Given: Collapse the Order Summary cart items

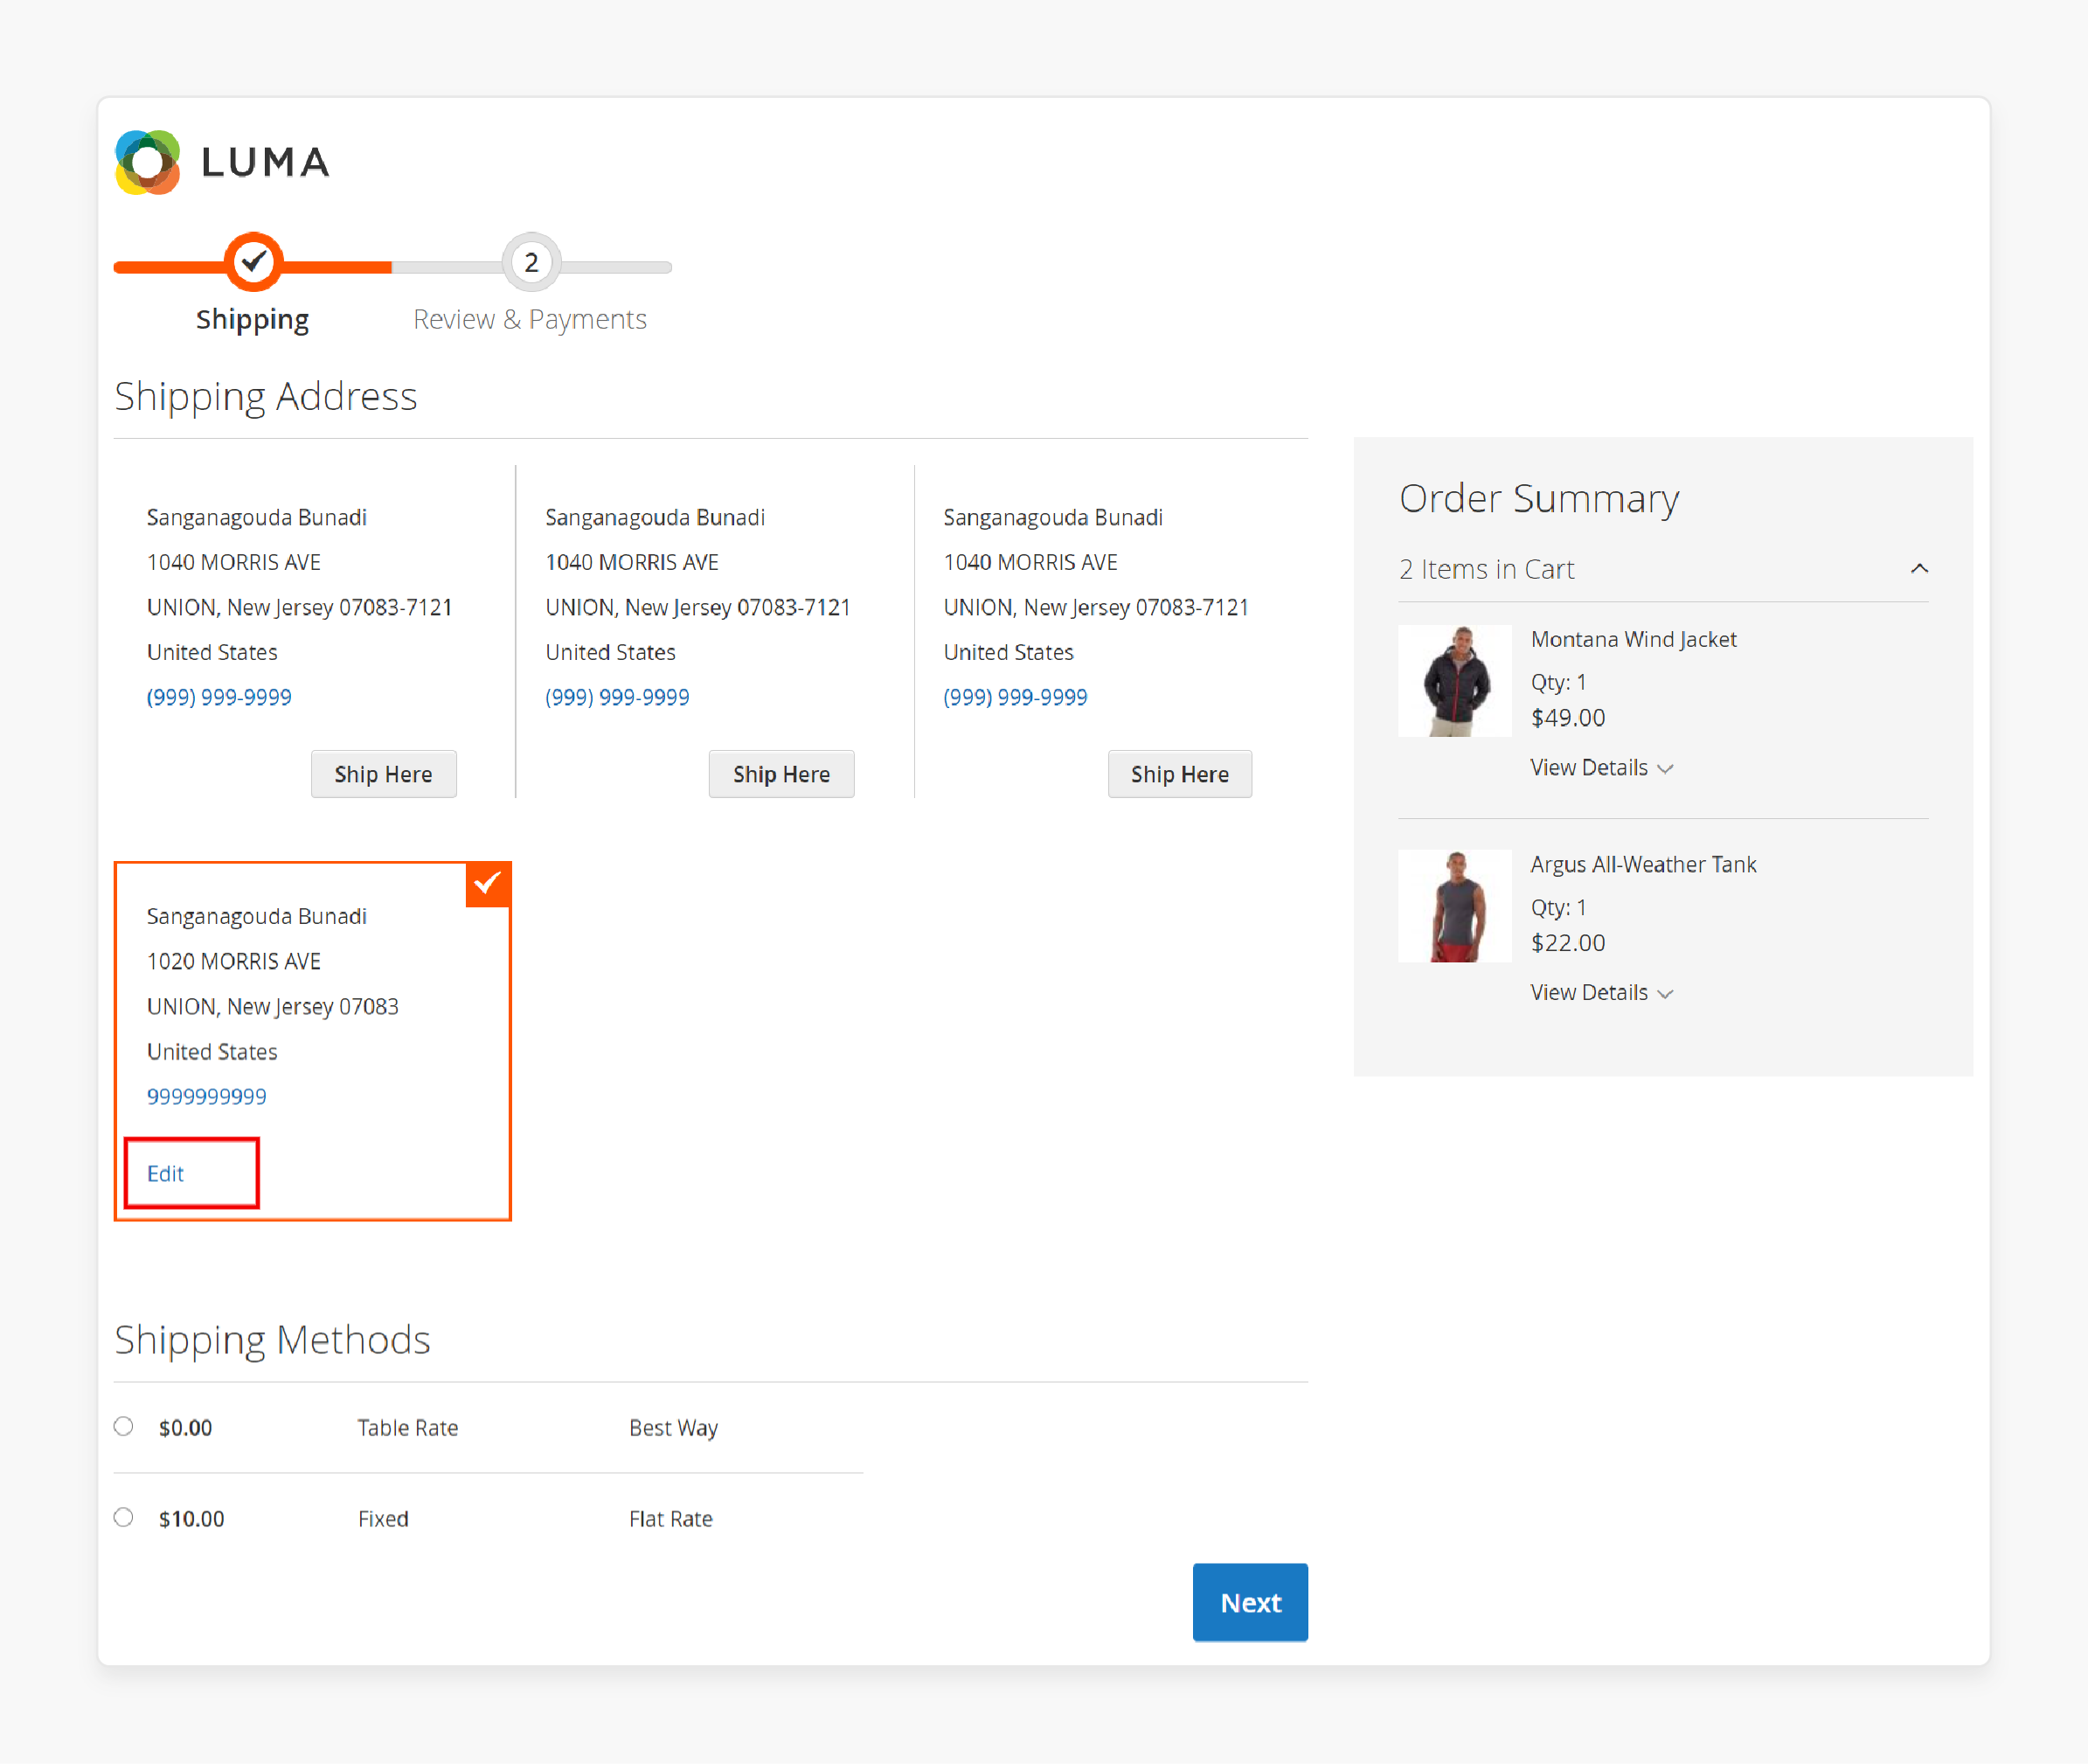Looking at the screenshot, I should point(1920,567).
